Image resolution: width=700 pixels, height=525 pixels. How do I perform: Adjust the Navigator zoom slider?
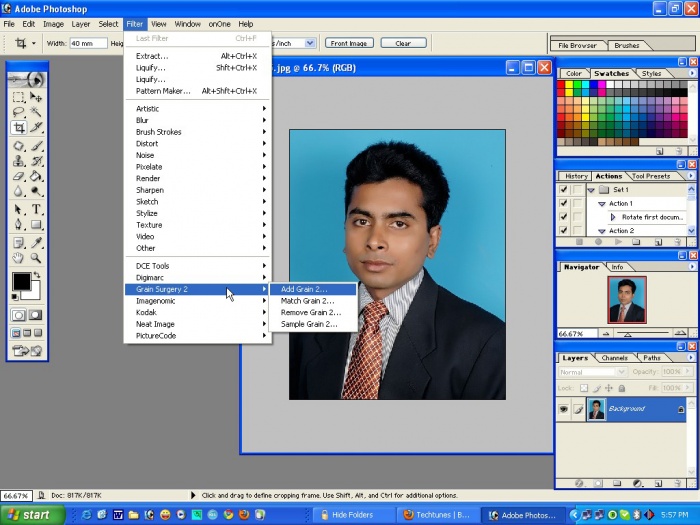(x=628, y=334)
